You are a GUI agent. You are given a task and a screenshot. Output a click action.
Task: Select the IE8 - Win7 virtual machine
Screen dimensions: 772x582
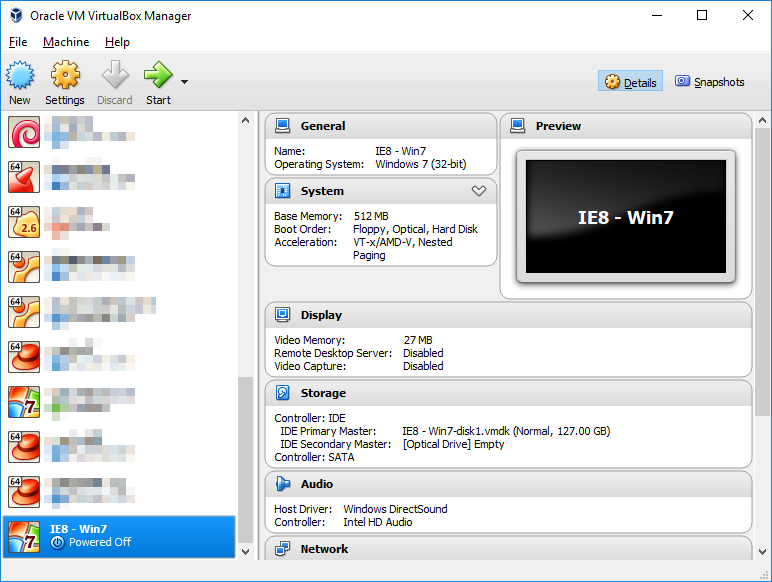point(120,536)
